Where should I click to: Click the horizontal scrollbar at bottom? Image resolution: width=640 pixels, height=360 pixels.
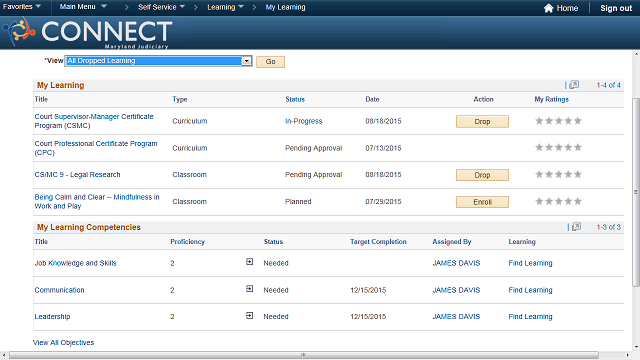click(x=304, y=355)
